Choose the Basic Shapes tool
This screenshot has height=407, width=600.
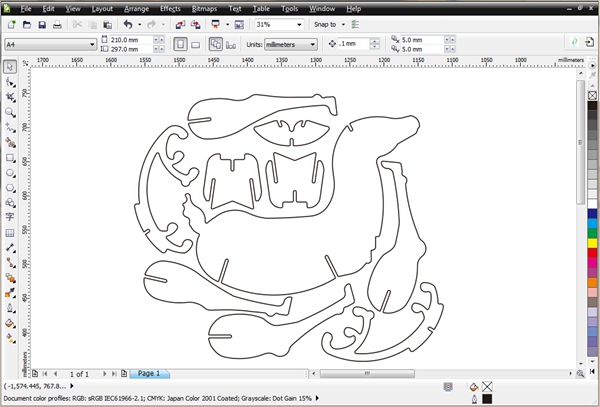coord(10,203)
